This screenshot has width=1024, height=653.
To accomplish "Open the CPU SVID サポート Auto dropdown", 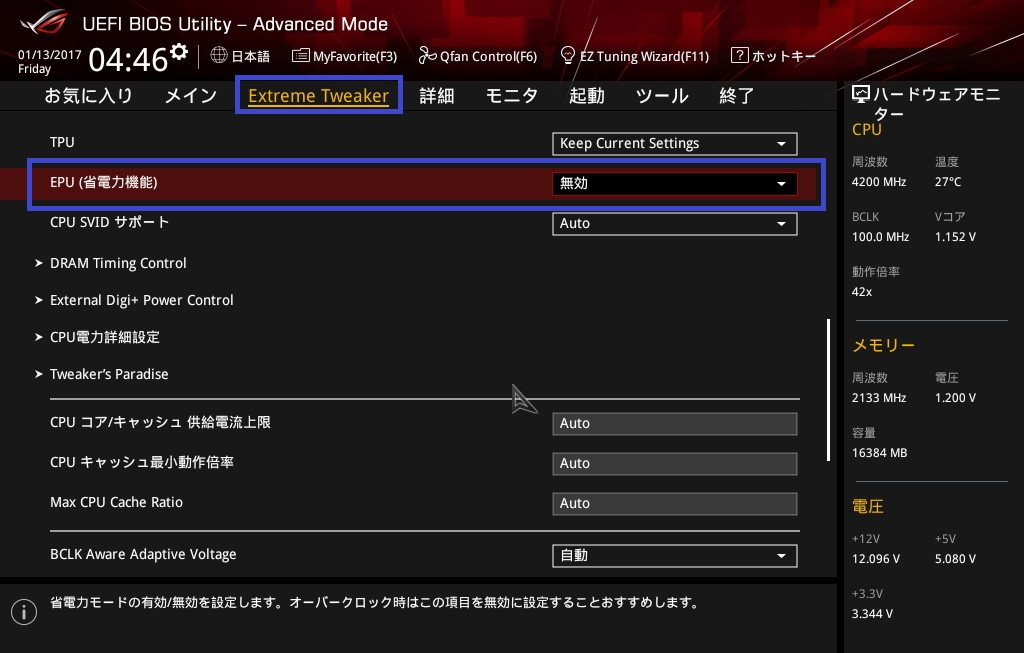I will (x=675, y=223).
